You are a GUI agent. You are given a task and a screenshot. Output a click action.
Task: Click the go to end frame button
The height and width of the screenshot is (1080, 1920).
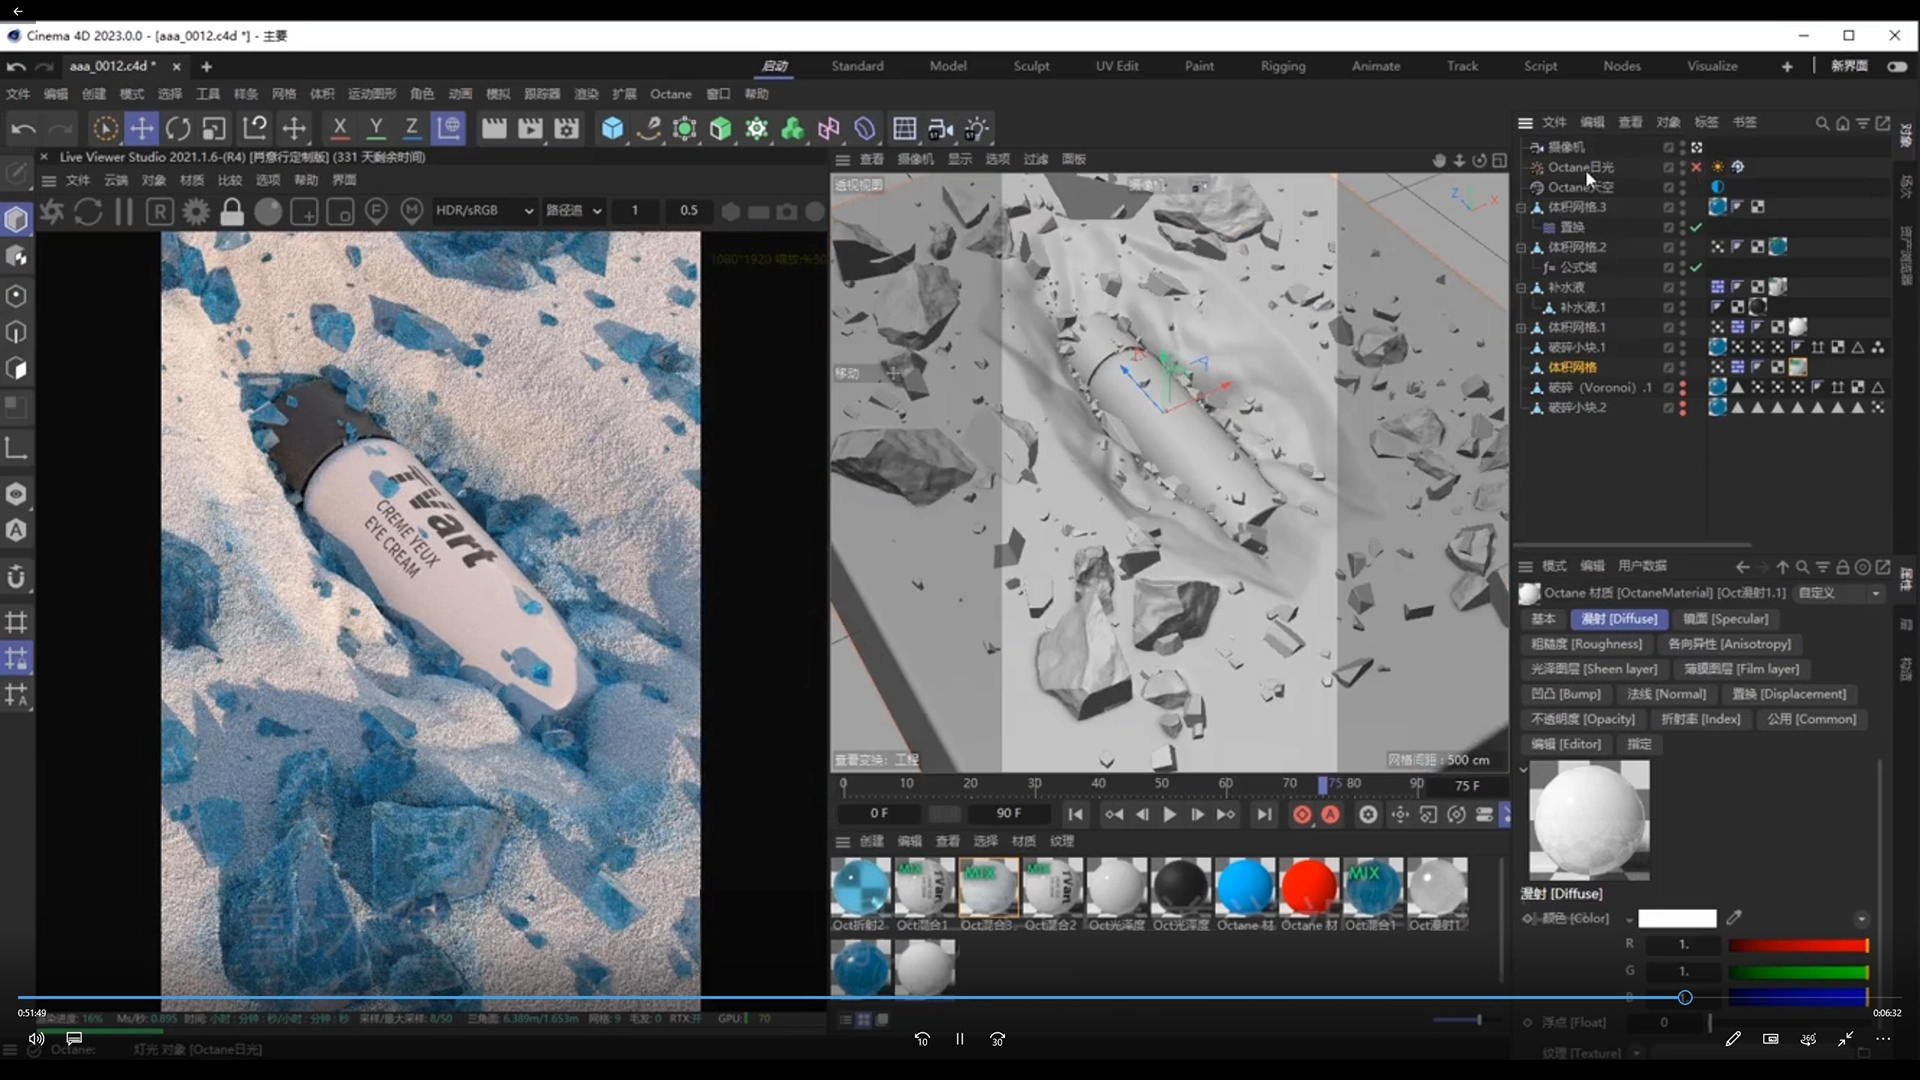tap(1264, 815)
